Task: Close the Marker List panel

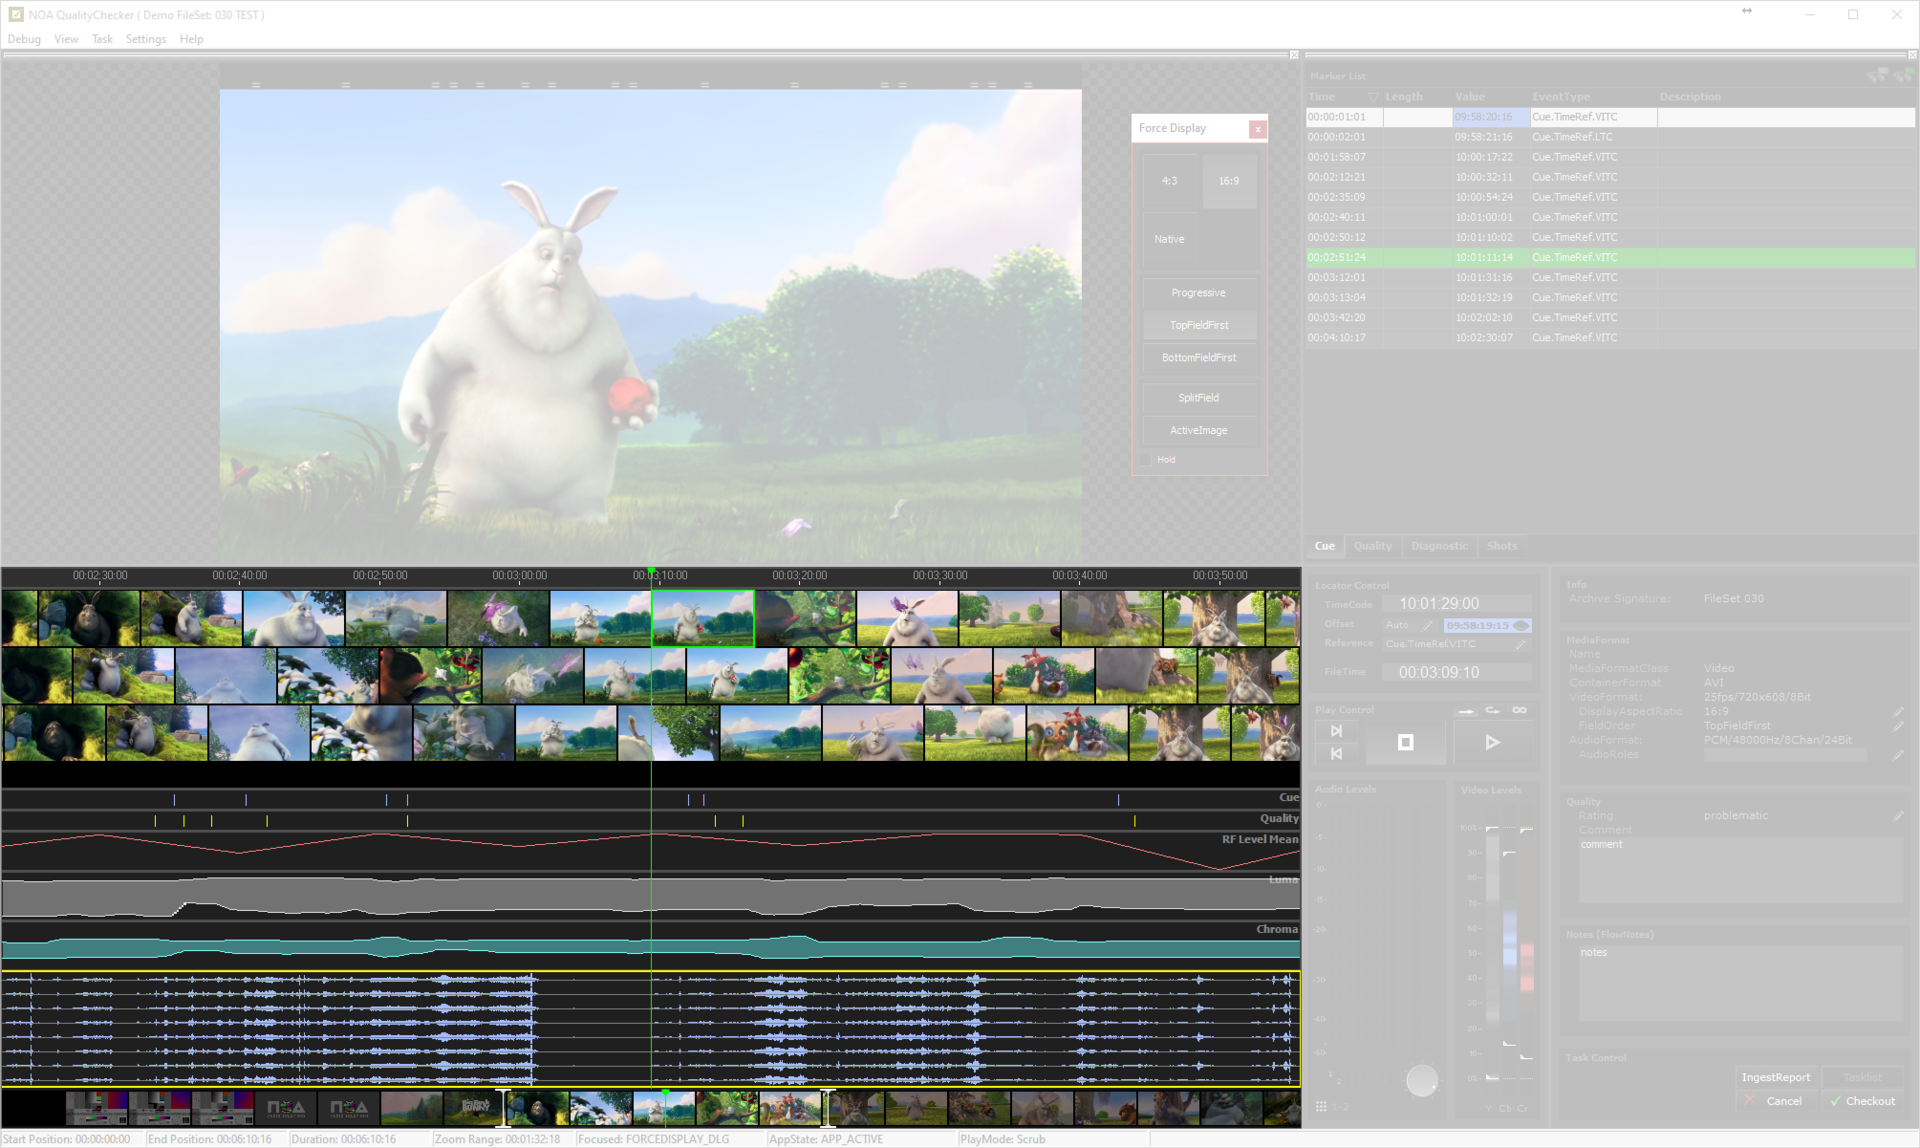Action: 1912,55
